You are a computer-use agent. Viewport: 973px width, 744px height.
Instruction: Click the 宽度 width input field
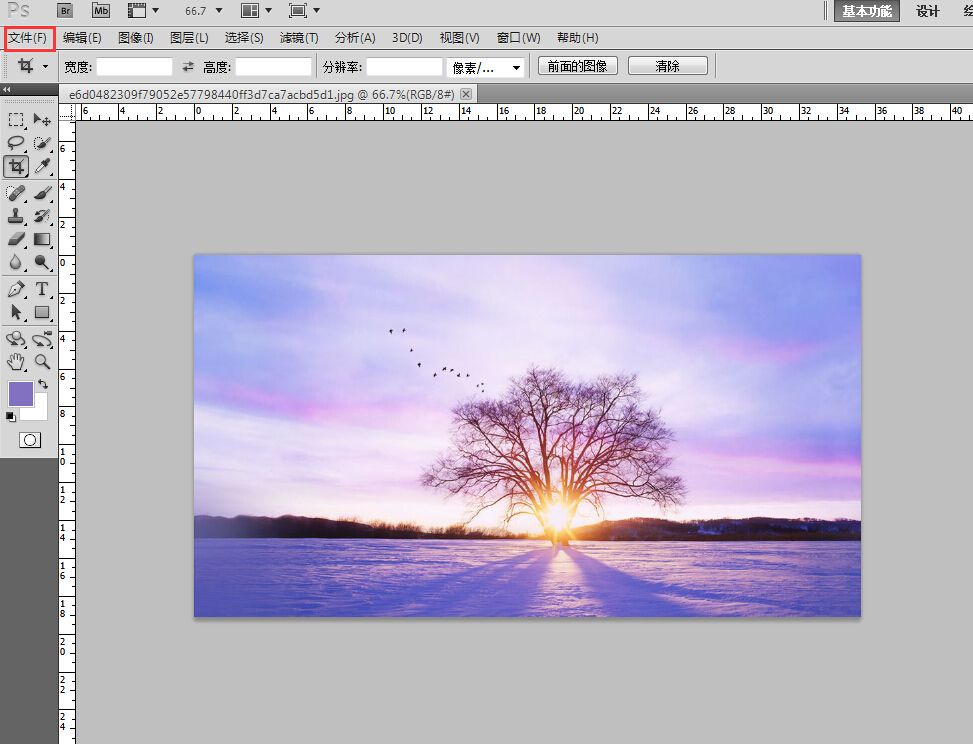(134, 67)
